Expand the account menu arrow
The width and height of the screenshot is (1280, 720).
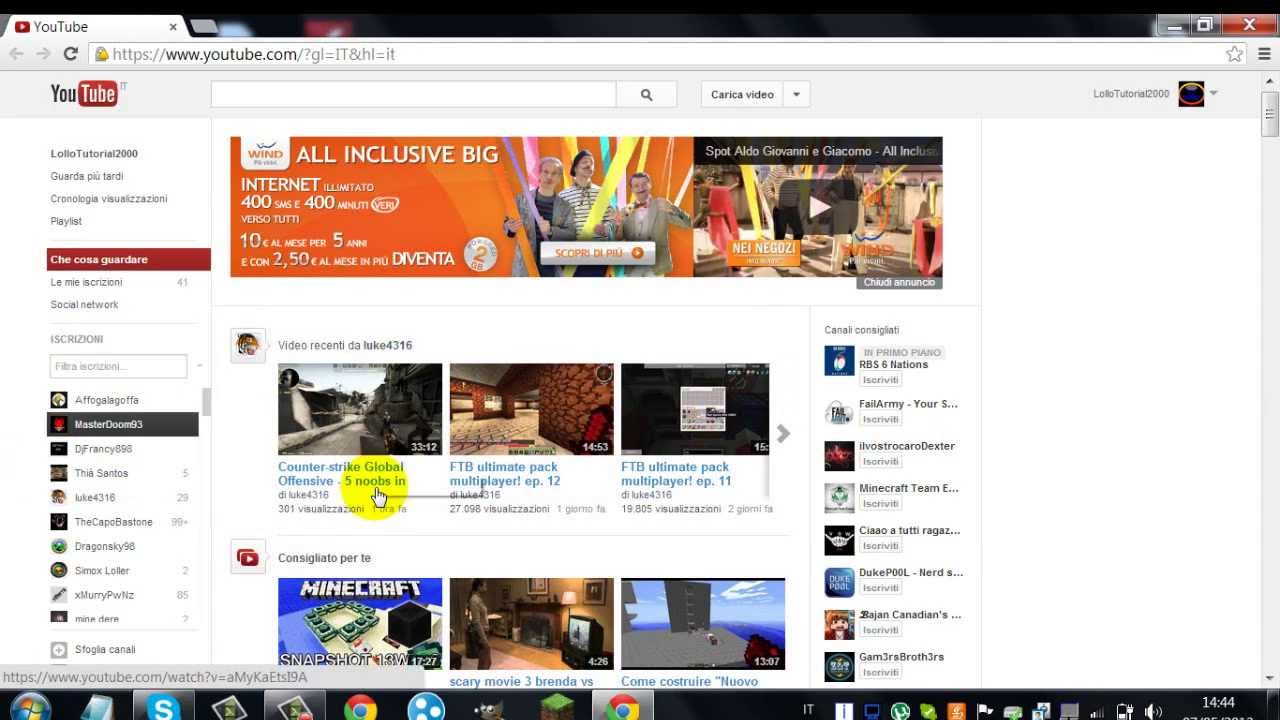click(x=1213, y=94)
